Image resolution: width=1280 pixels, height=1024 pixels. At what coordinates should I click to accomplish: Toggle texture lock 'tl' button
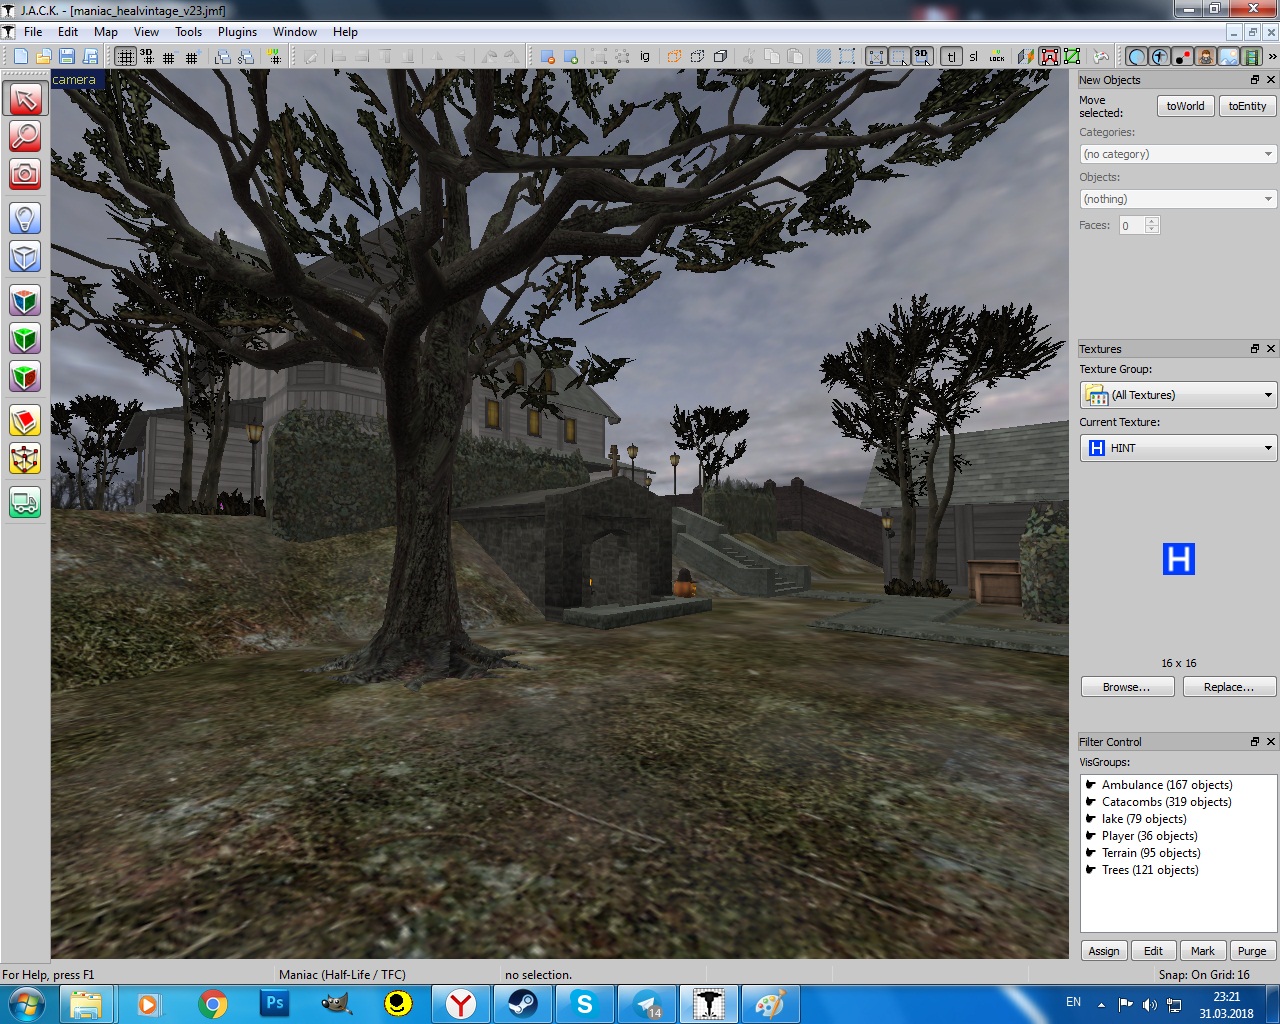tap(951, 56)
